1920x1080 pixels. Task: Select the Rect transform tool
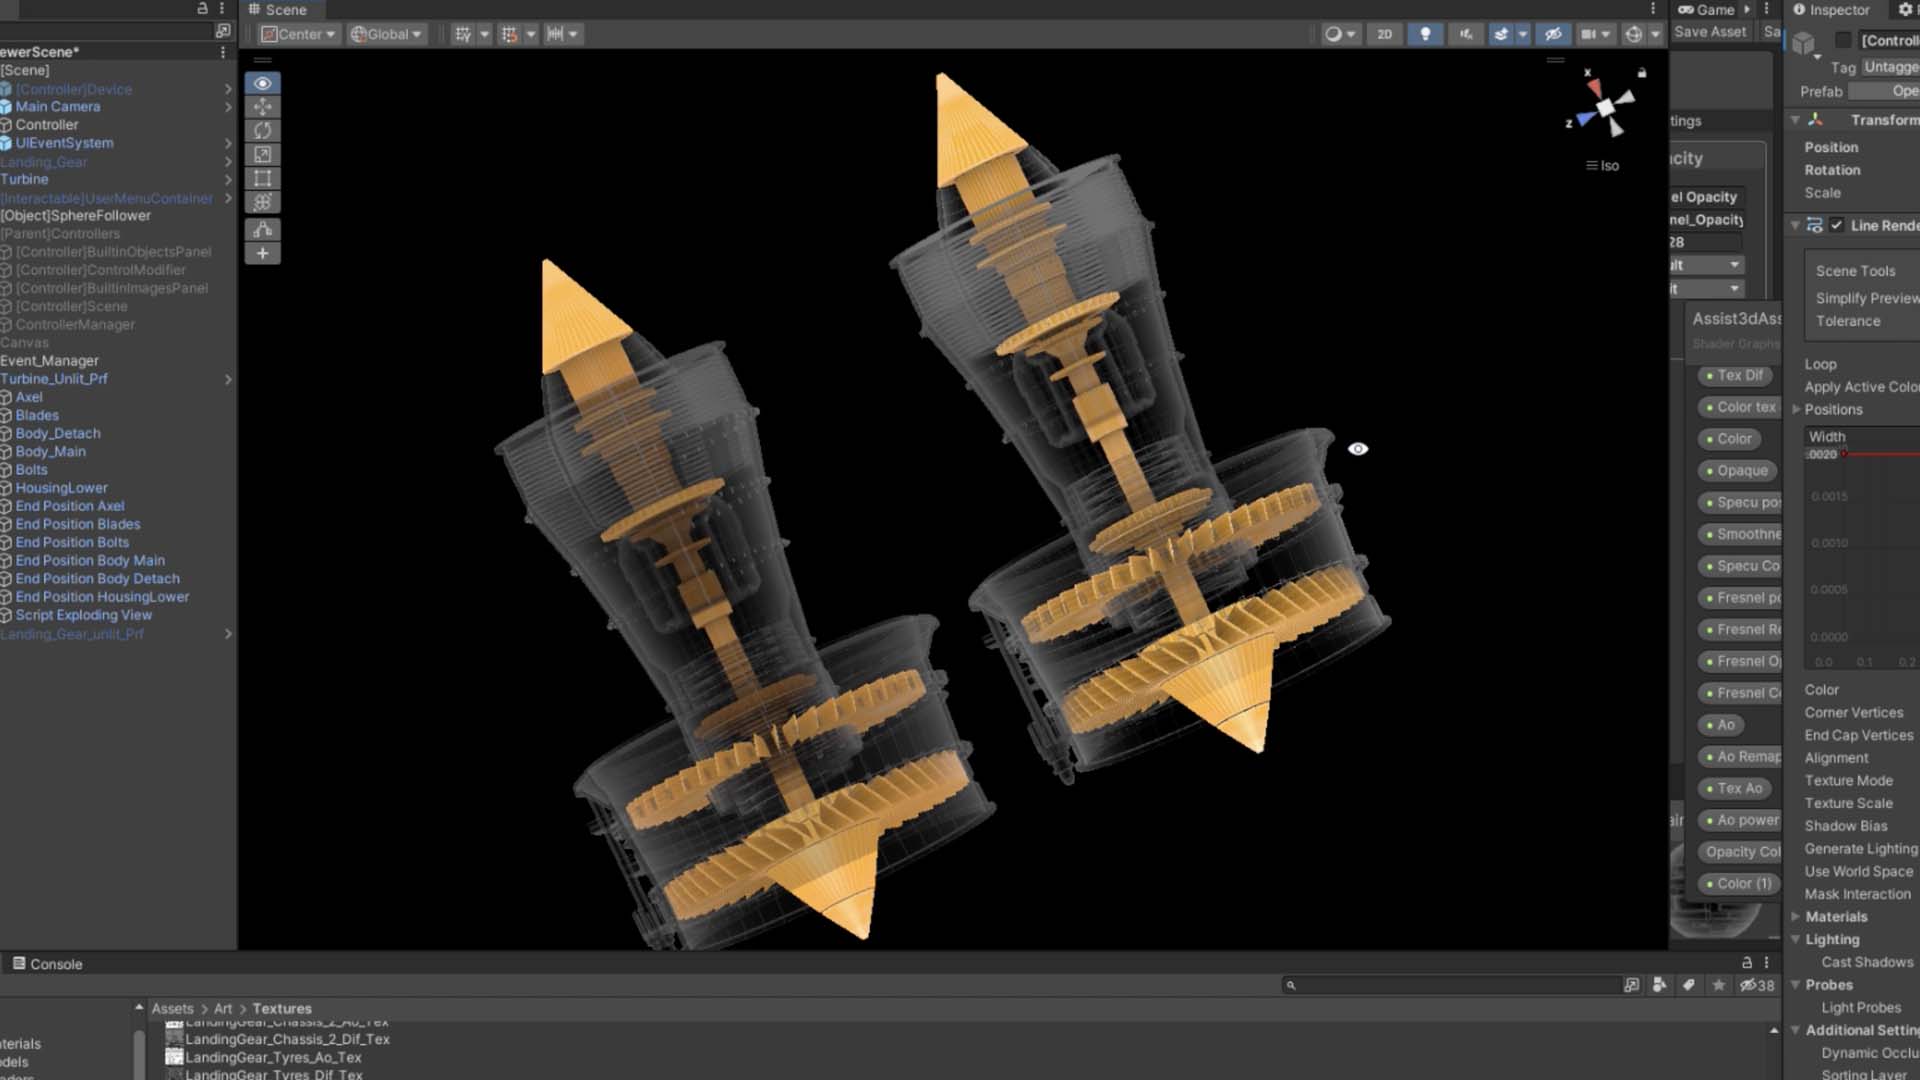(x=262, y=179)
